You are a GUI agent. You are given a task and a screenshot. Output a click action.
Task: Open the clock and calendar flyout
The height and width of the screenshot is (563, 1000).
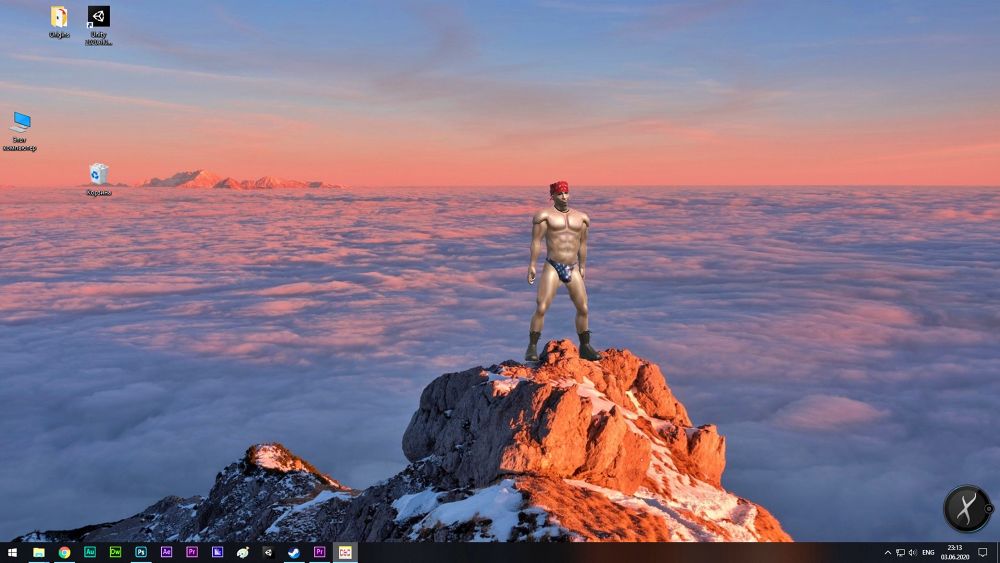(x=955, y=552)
